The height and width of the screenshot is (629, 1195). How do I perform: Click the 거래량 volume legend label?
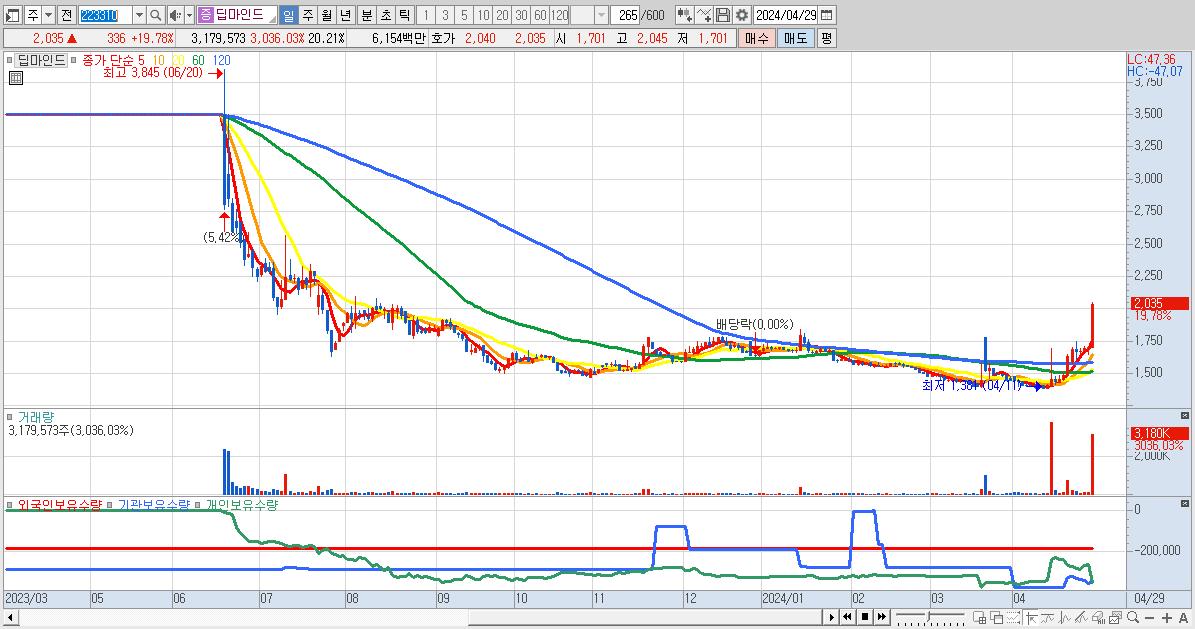(36, 417)
